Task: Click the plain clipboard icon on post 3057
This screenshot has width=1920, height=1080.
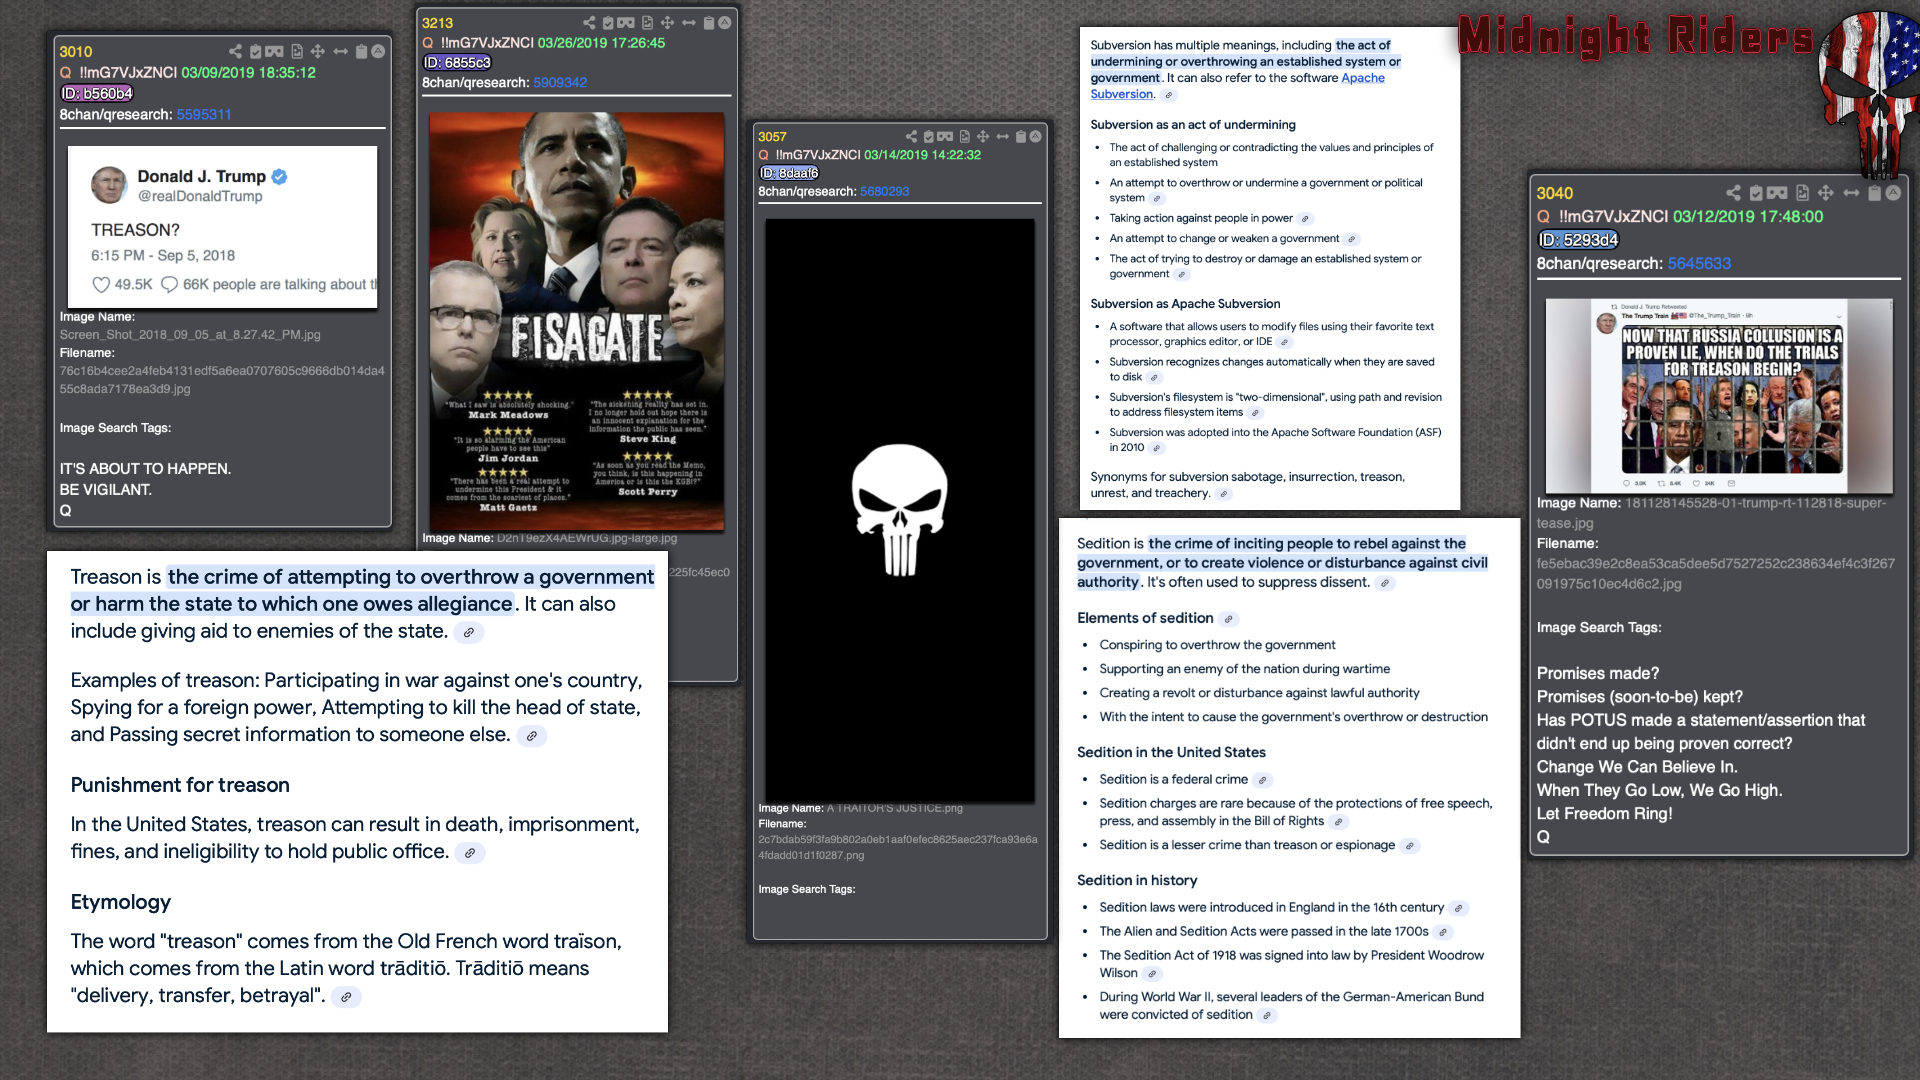Action: [1021, 136]
